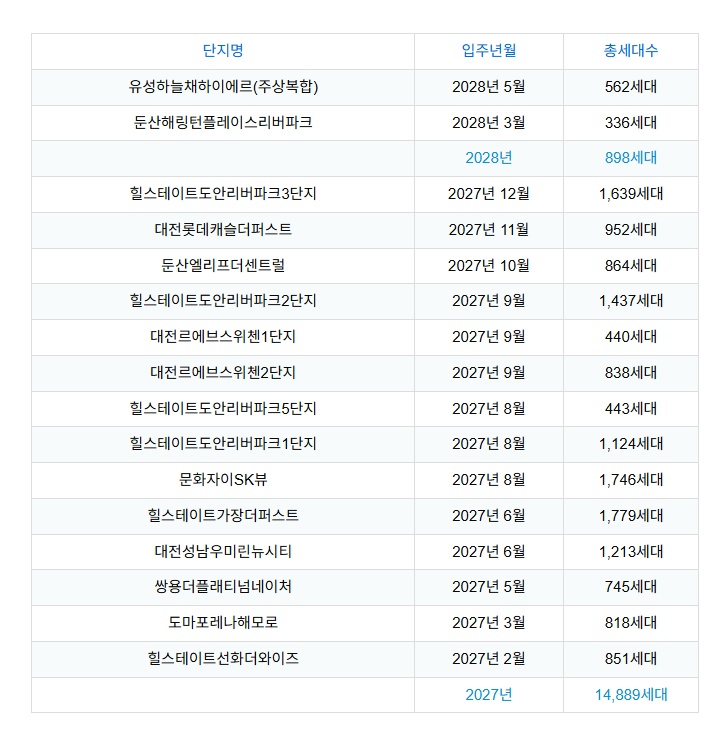This screenshot has width=726, height=742.
Task: Click 도마포레나해모로 complex name
Action: click(x=222, y=623)
